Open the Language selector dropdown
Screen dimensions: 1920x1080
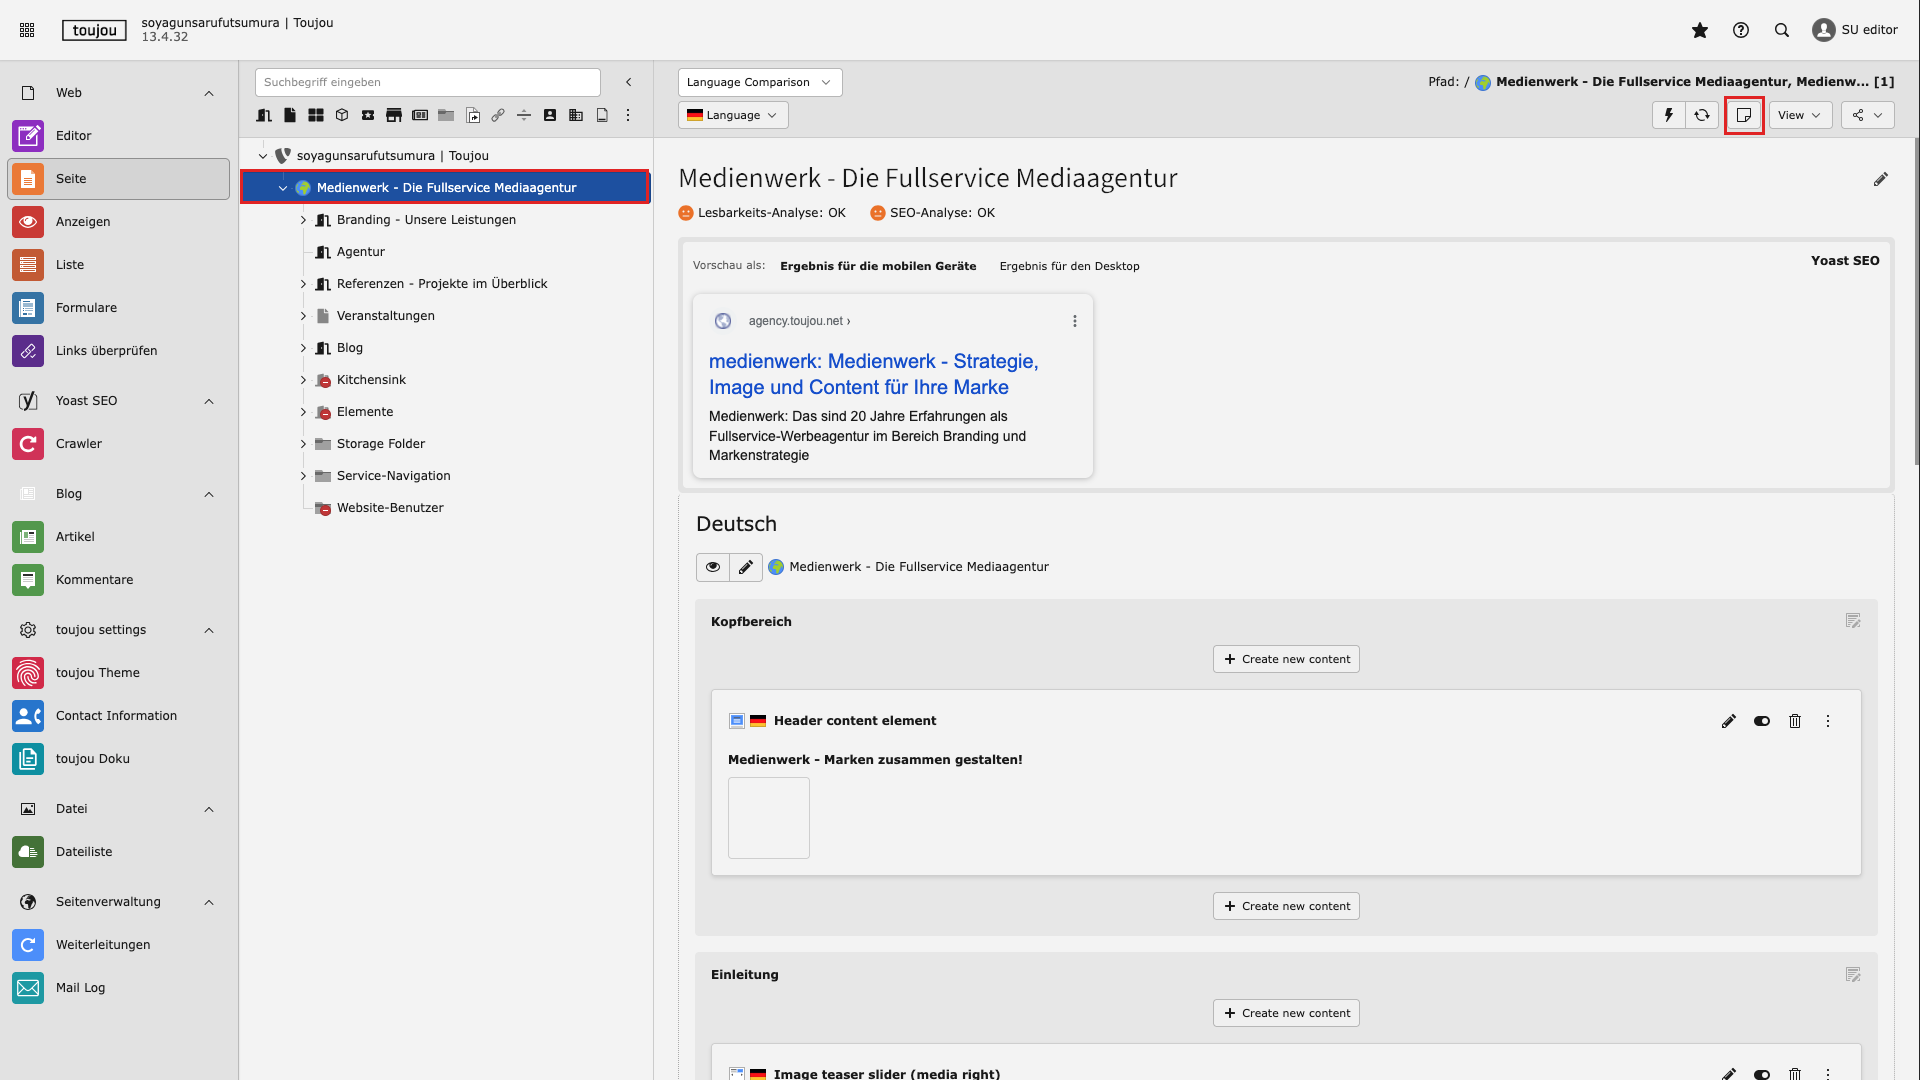tap(733, 115)
